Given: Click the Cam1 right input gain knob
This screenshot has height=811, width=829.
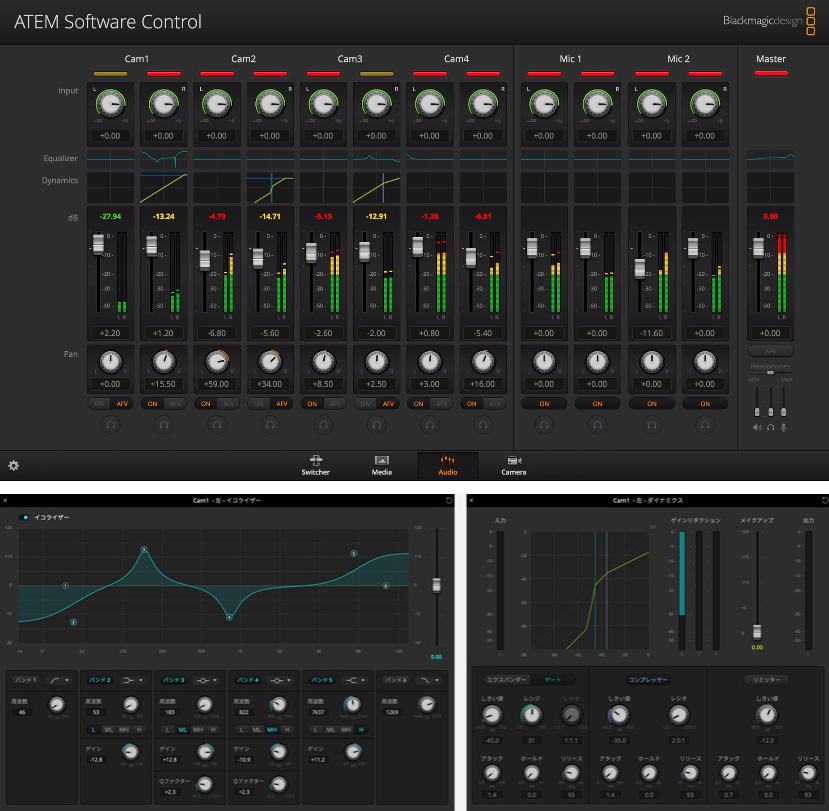Looking at the screenshot, I should point(163,104).
